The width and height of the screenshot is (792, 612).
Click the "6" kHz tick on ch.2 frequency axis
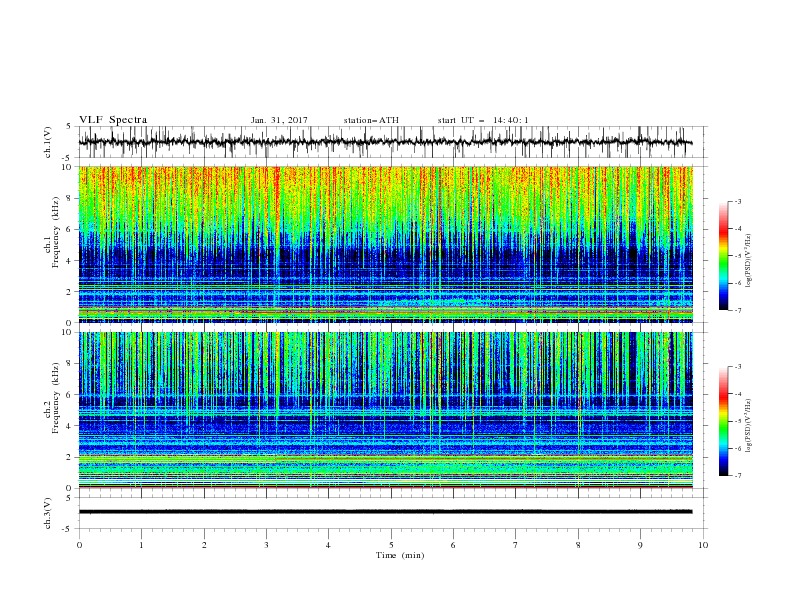(x=70, y=395)
